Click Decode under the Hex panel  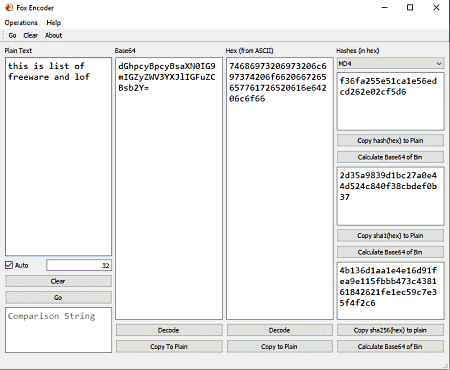click(280, 330)
